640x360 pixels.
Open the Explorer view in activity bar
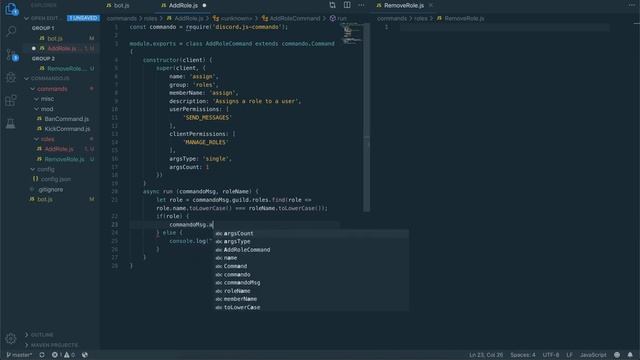(x=11, y=9)
